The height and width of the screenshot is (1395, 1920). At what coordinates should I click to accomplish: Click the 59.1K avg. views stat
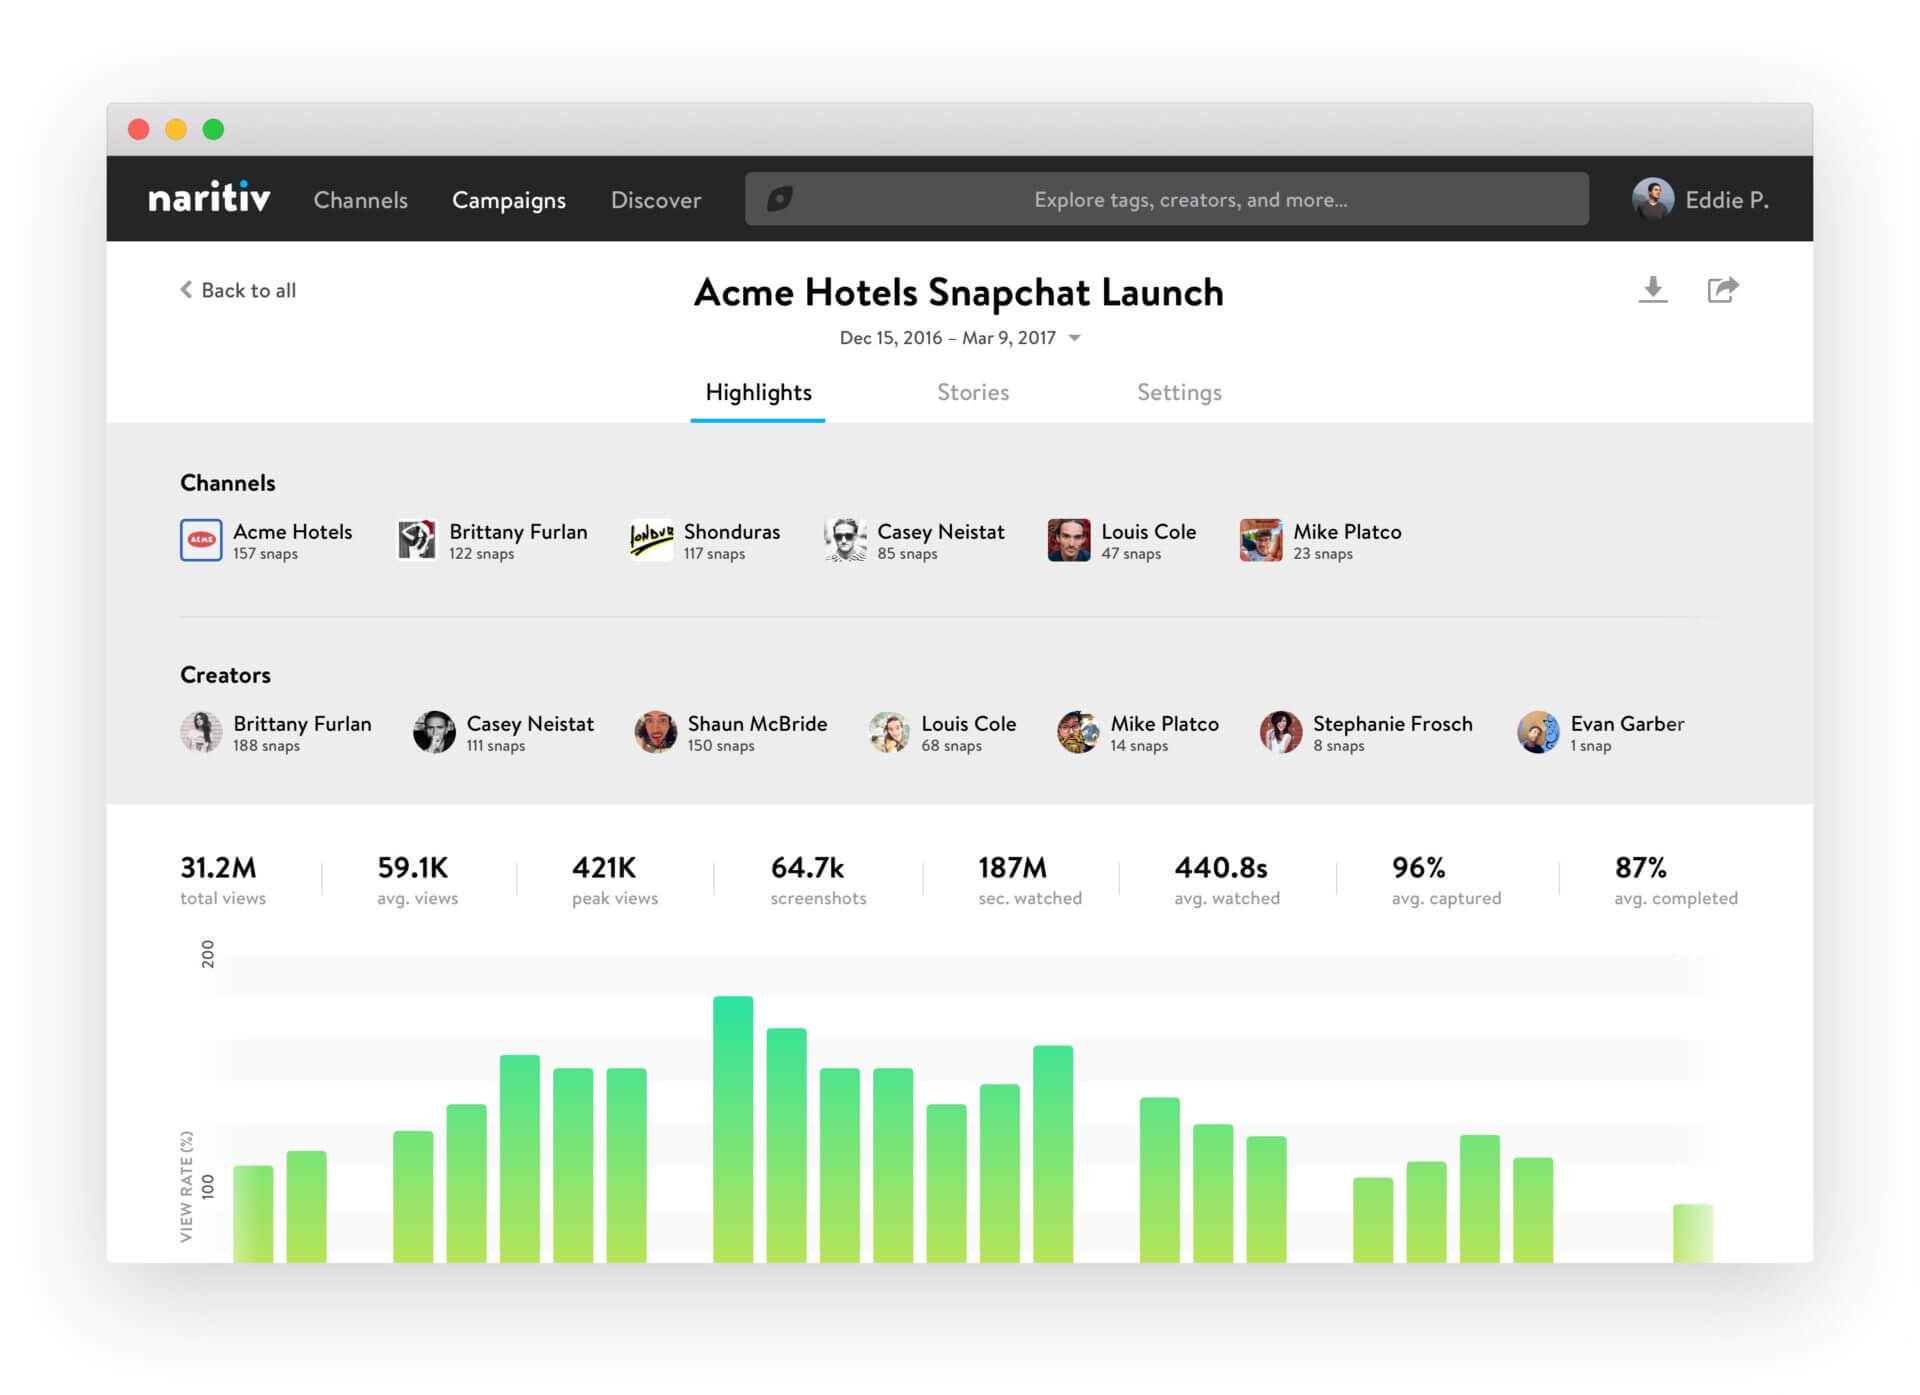click(417, 880)
